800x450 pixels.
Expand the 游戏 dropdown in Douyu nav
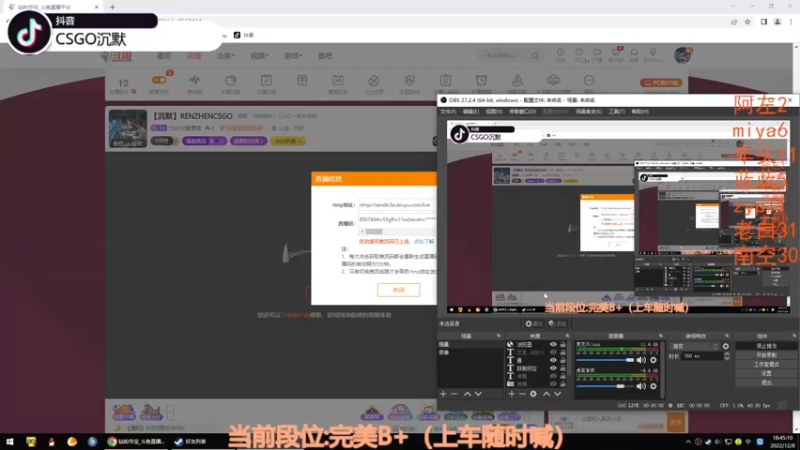coord(293,56)
